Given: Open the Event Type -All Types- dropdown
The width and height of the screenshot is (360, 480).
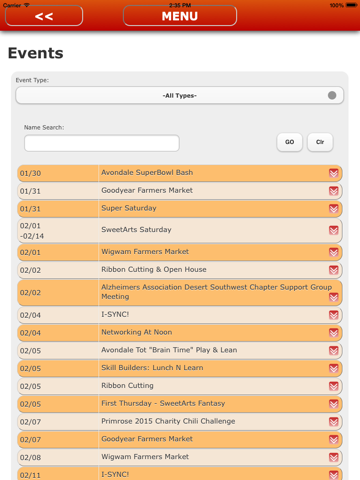Looking at the screenshot, I should [179, 96].
